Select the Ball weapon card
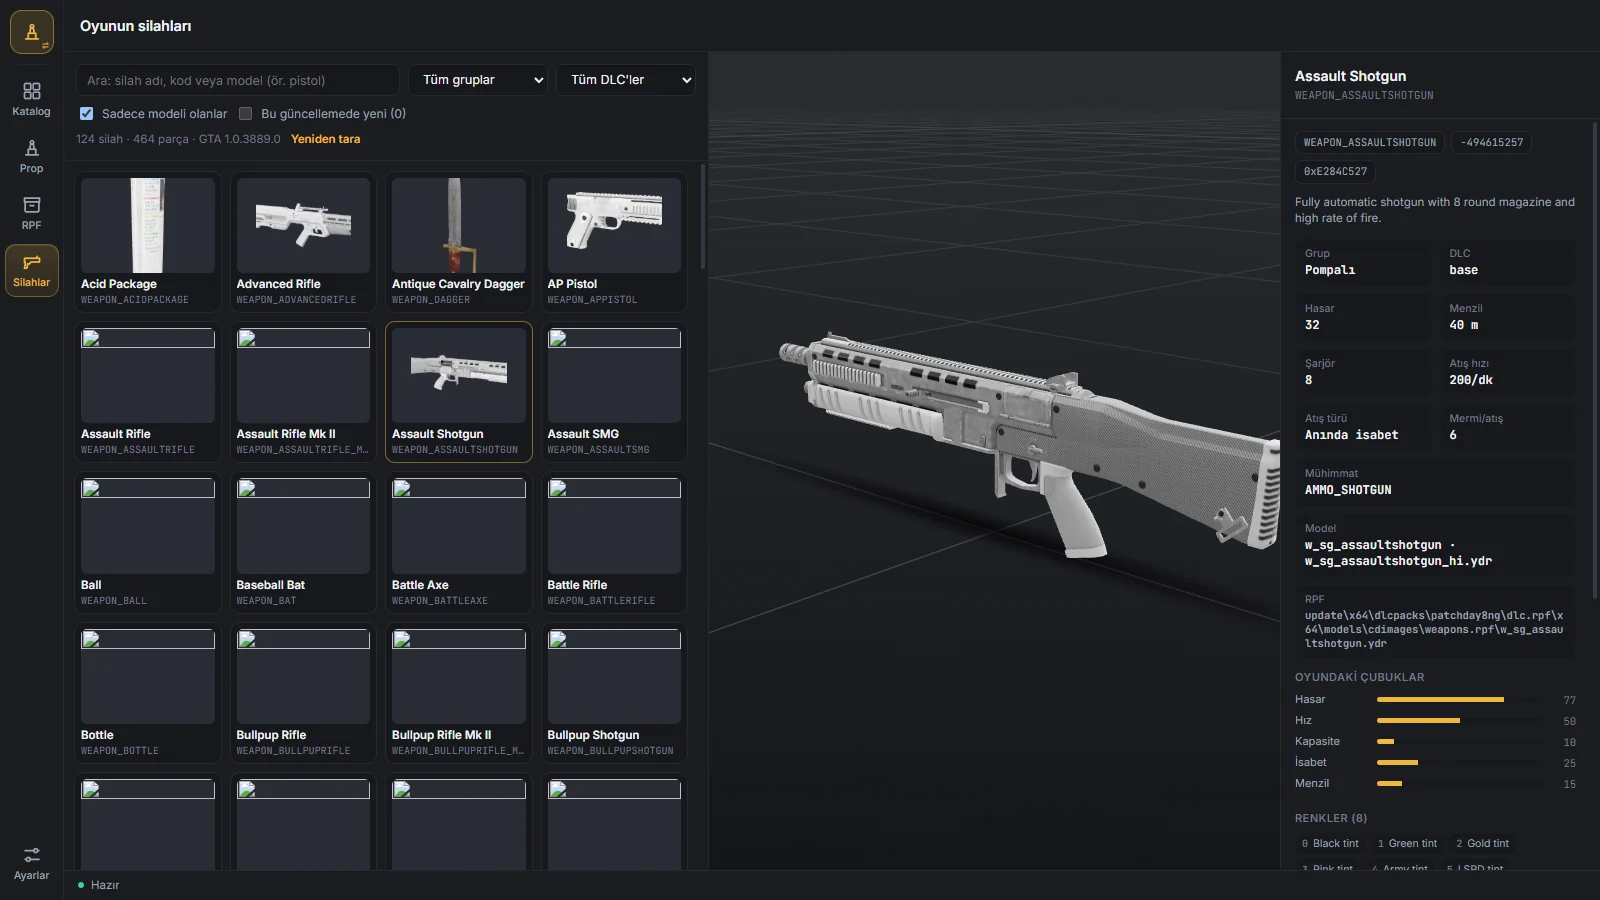 [148, 543]
